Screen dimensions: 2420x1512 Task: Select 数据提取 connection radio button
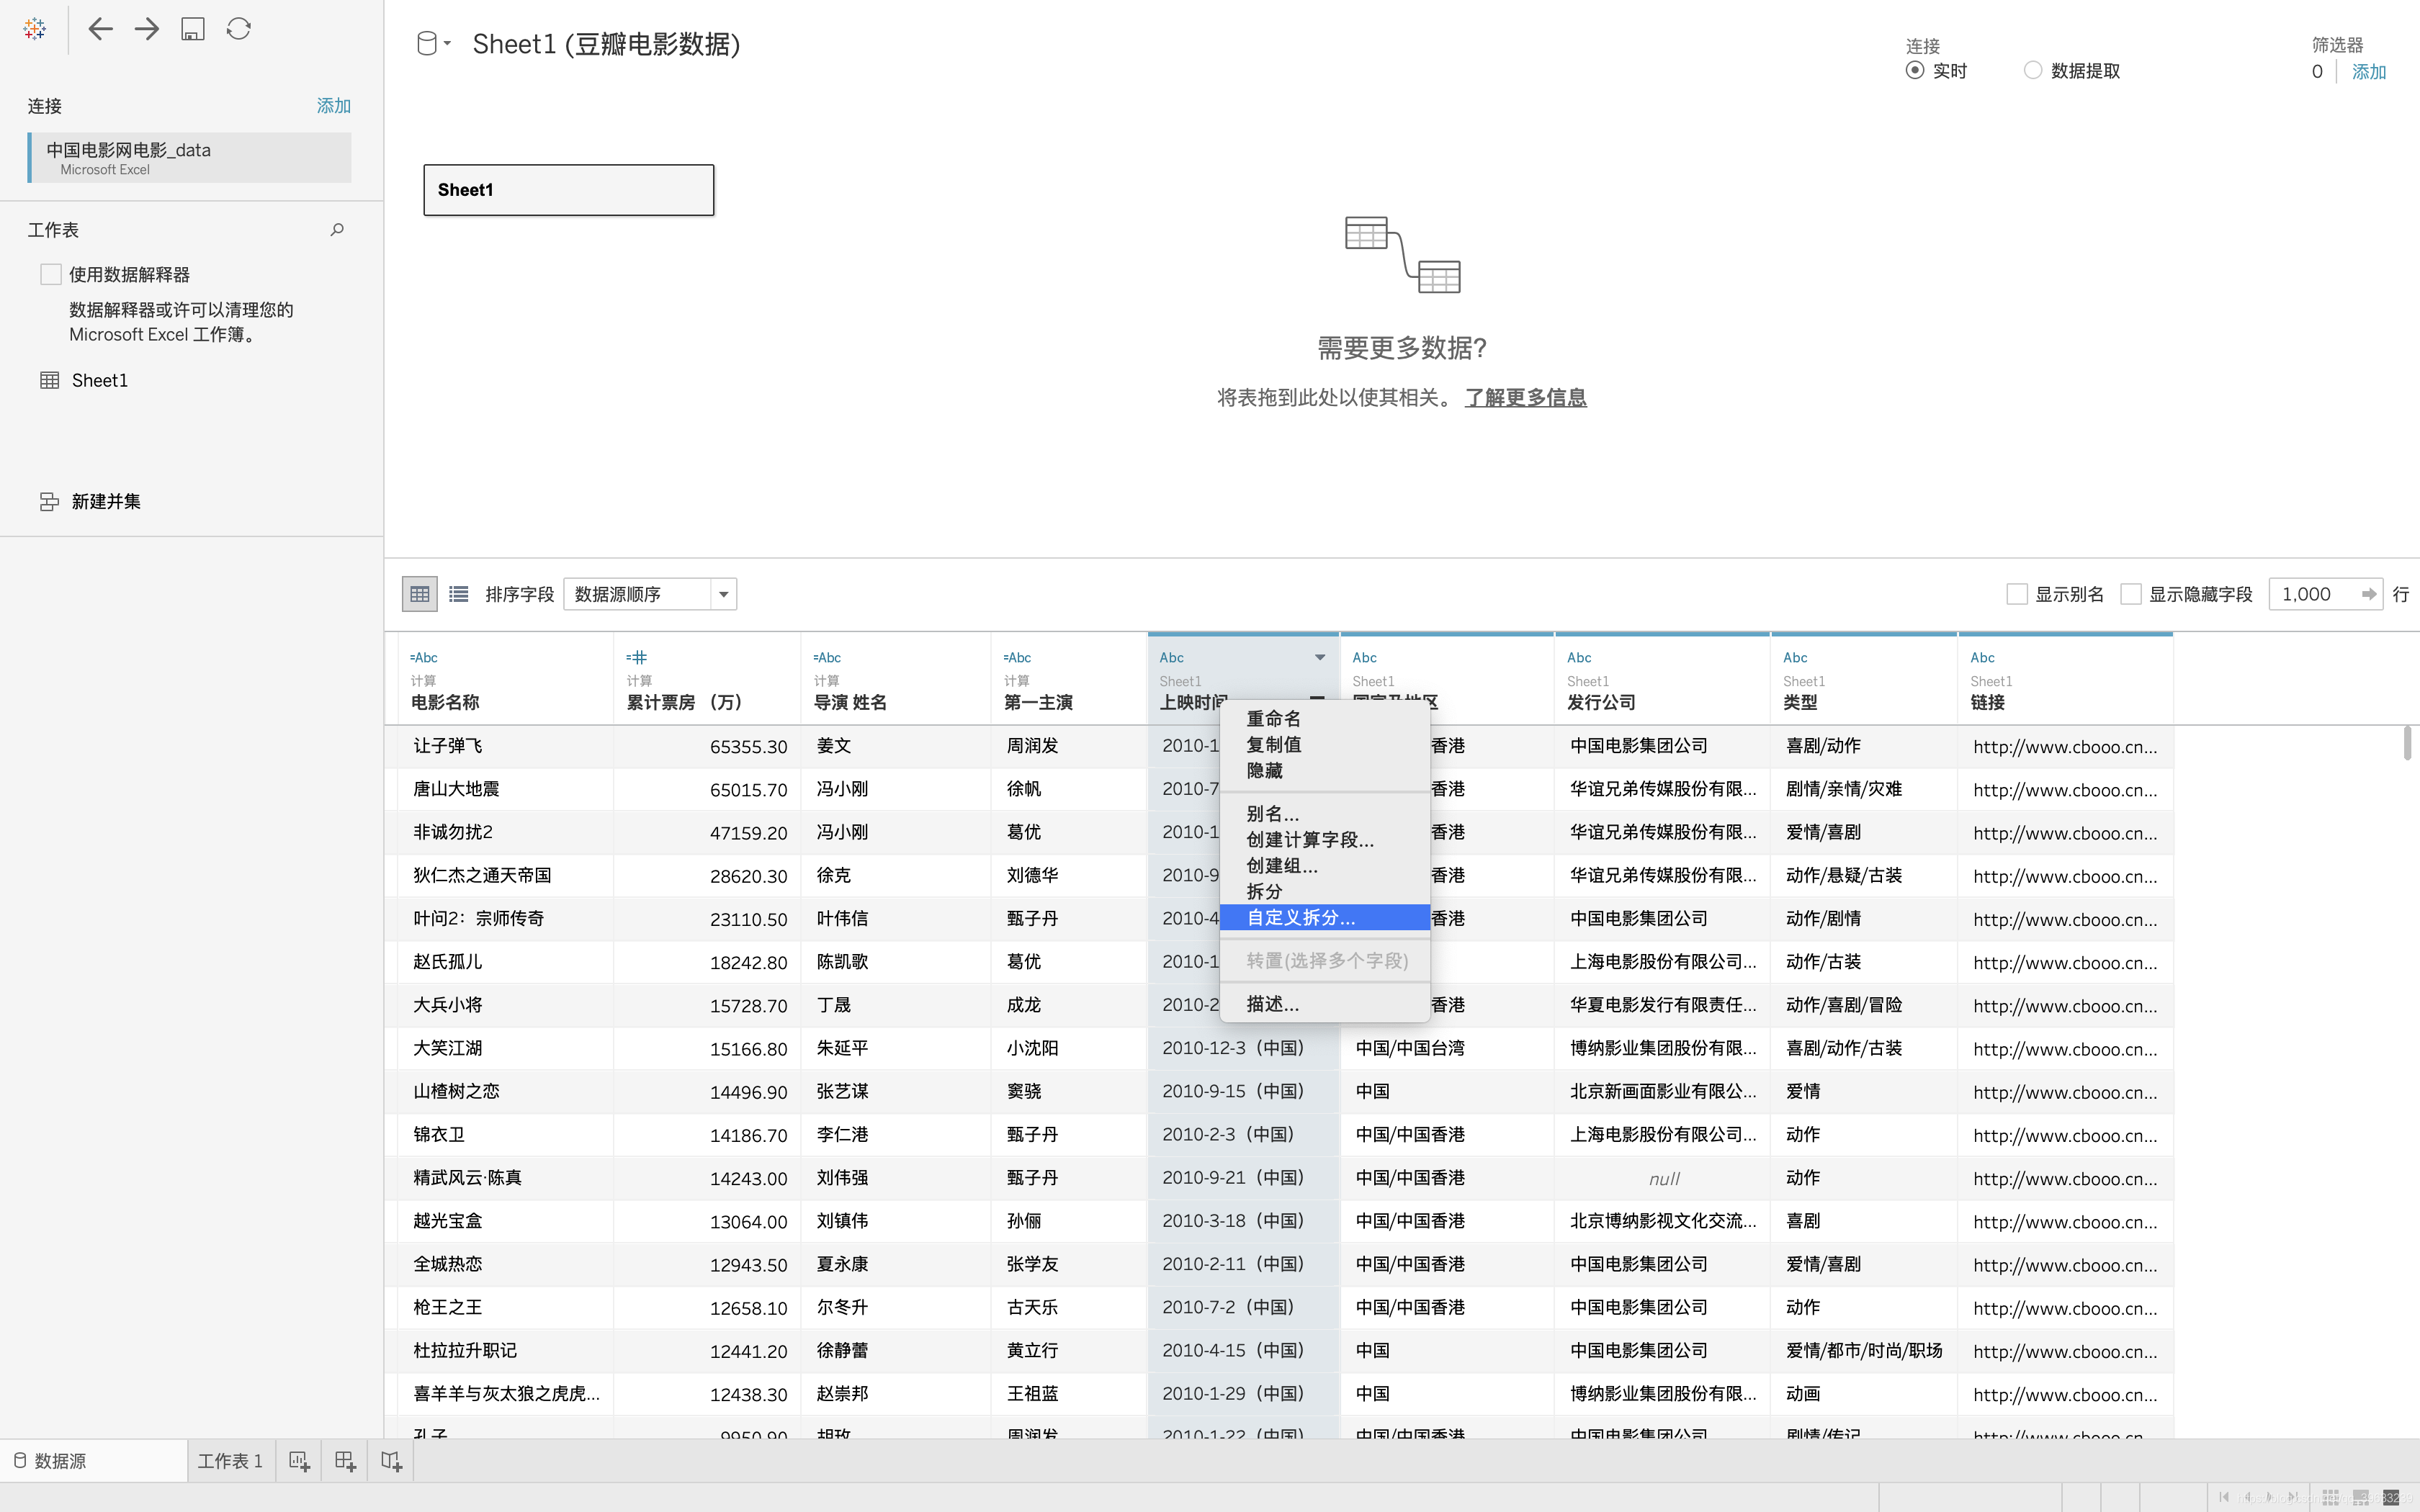point(2032,70)
